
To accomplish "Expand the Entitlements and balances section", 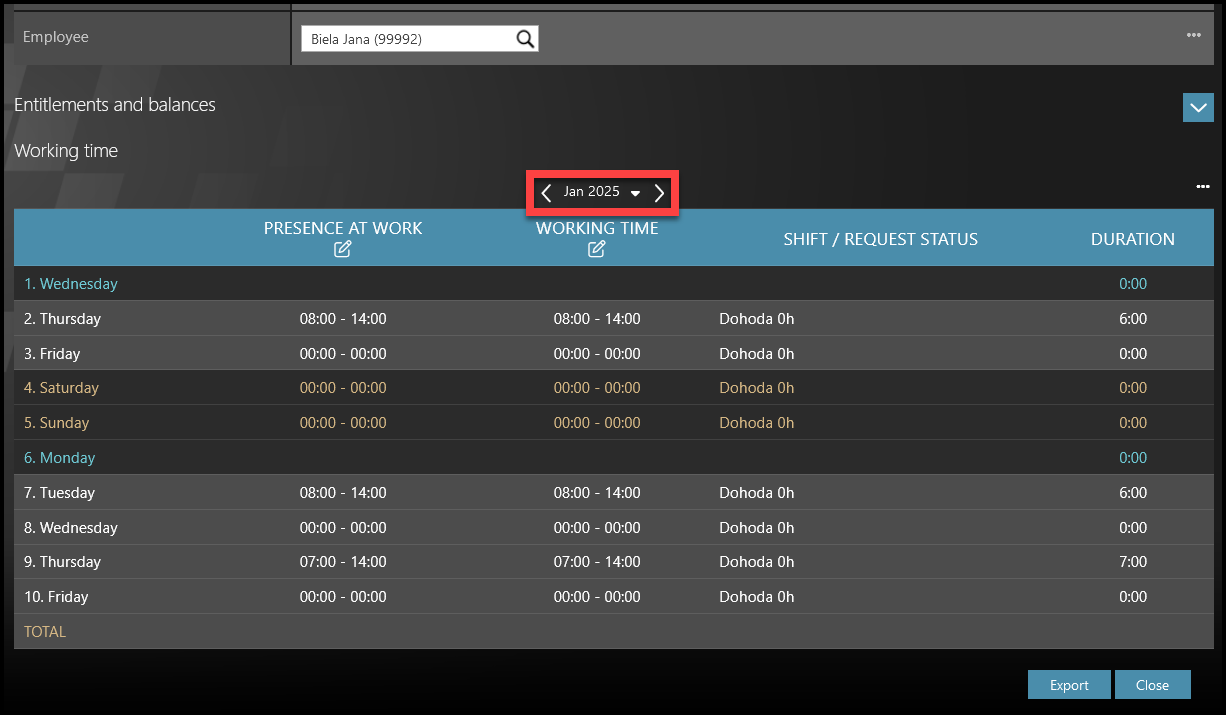I will 1197,108.
